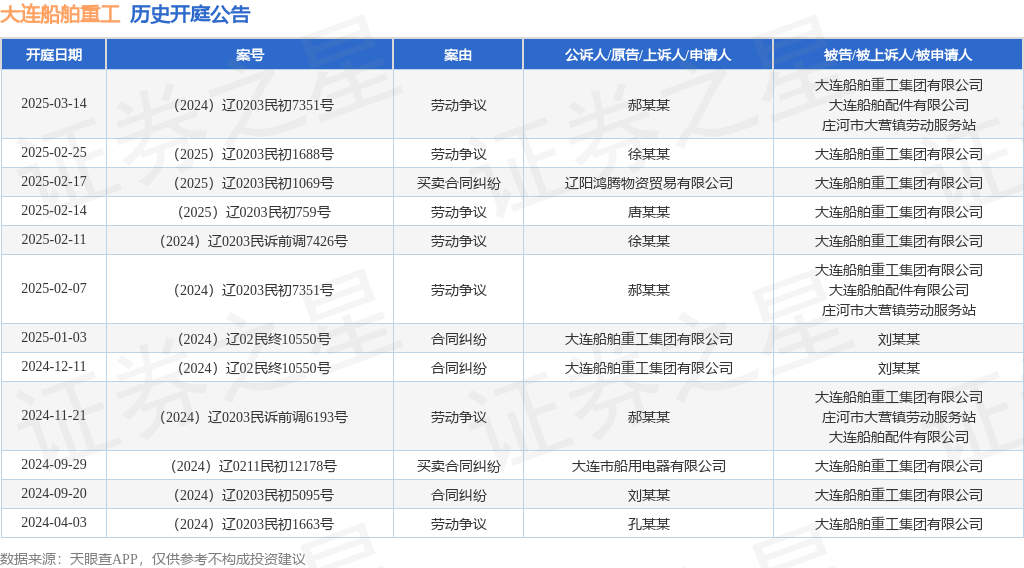Select date cell 2025-02-17
The width and height of the screenshot is (1024, 568).
(54, 181)
